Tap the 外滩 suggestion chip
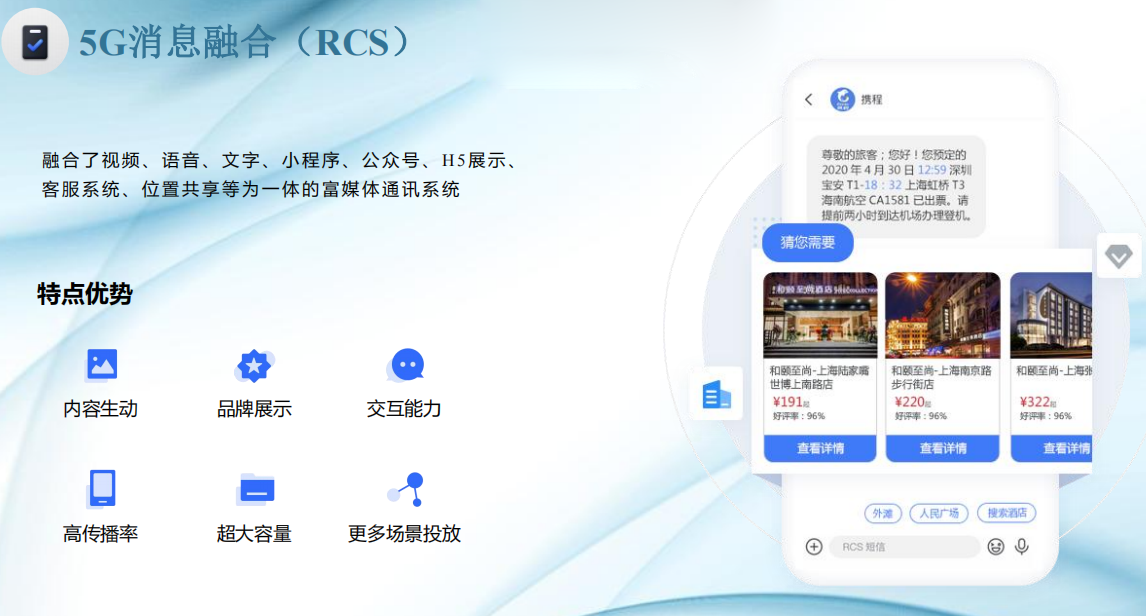This screenshot has height=616, width=1146. [883, 514]
